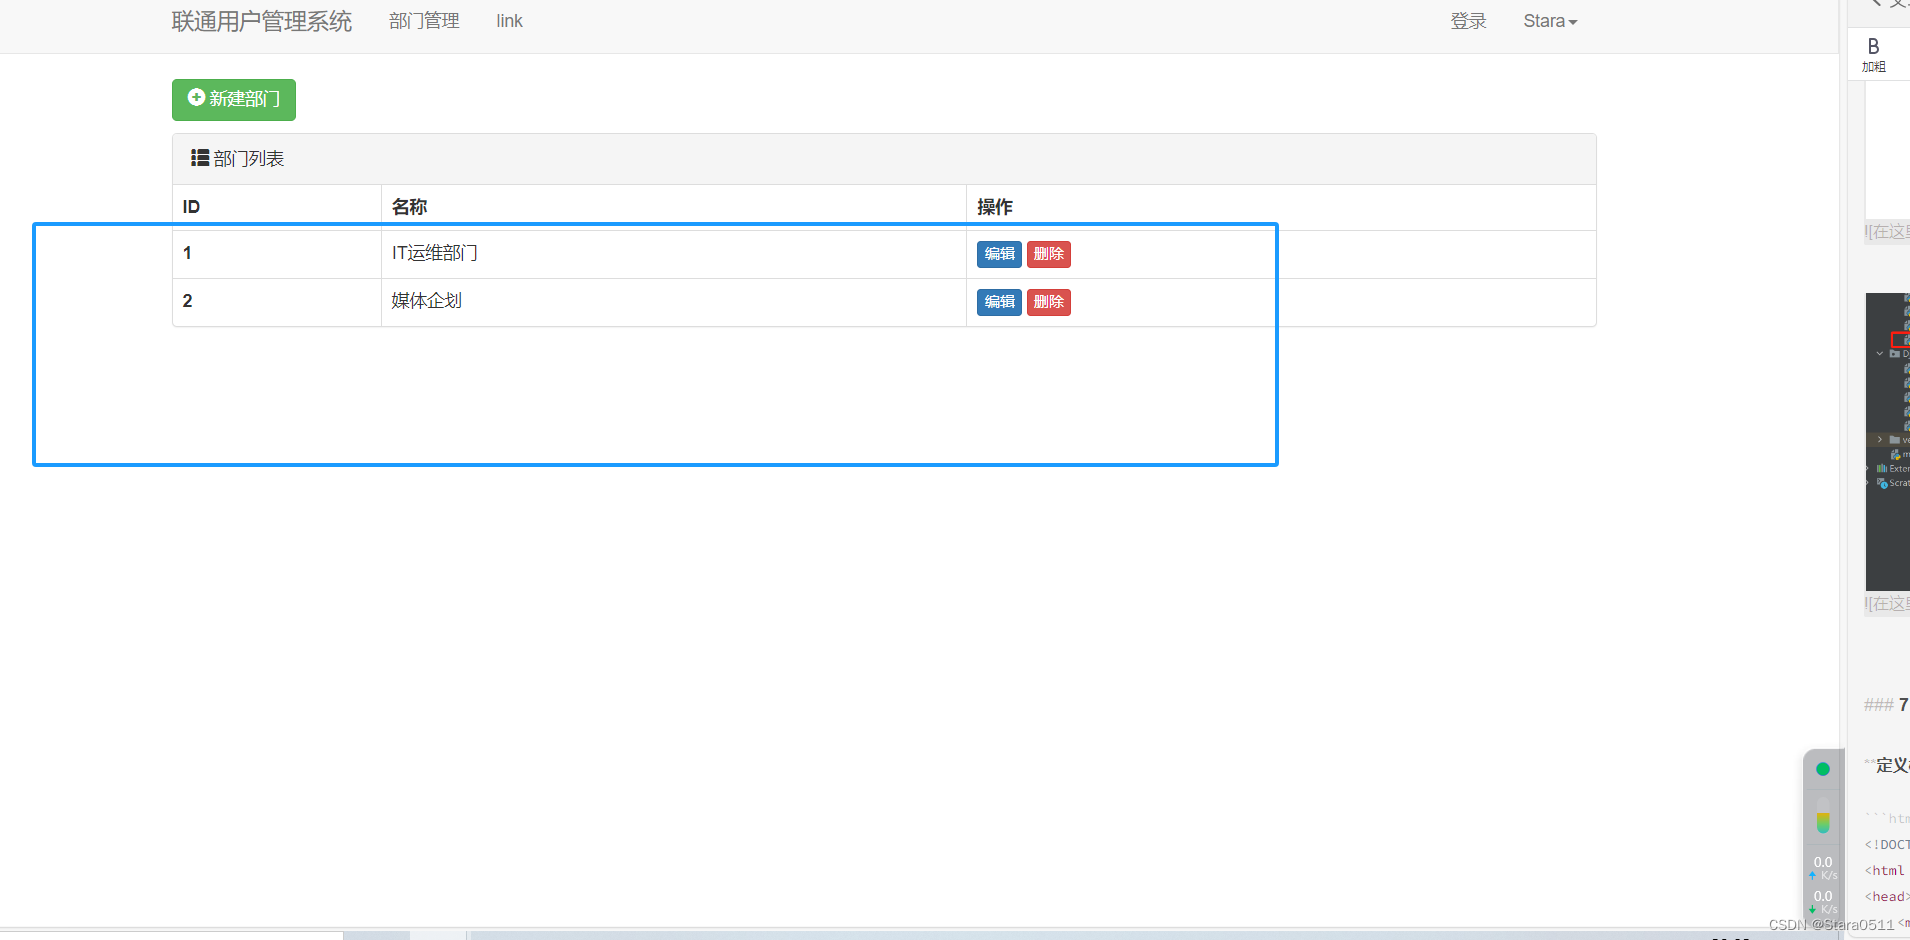Edit the IT运维部门 row
Viewport: 1910px width, 940px height.
tap(999, 254)
